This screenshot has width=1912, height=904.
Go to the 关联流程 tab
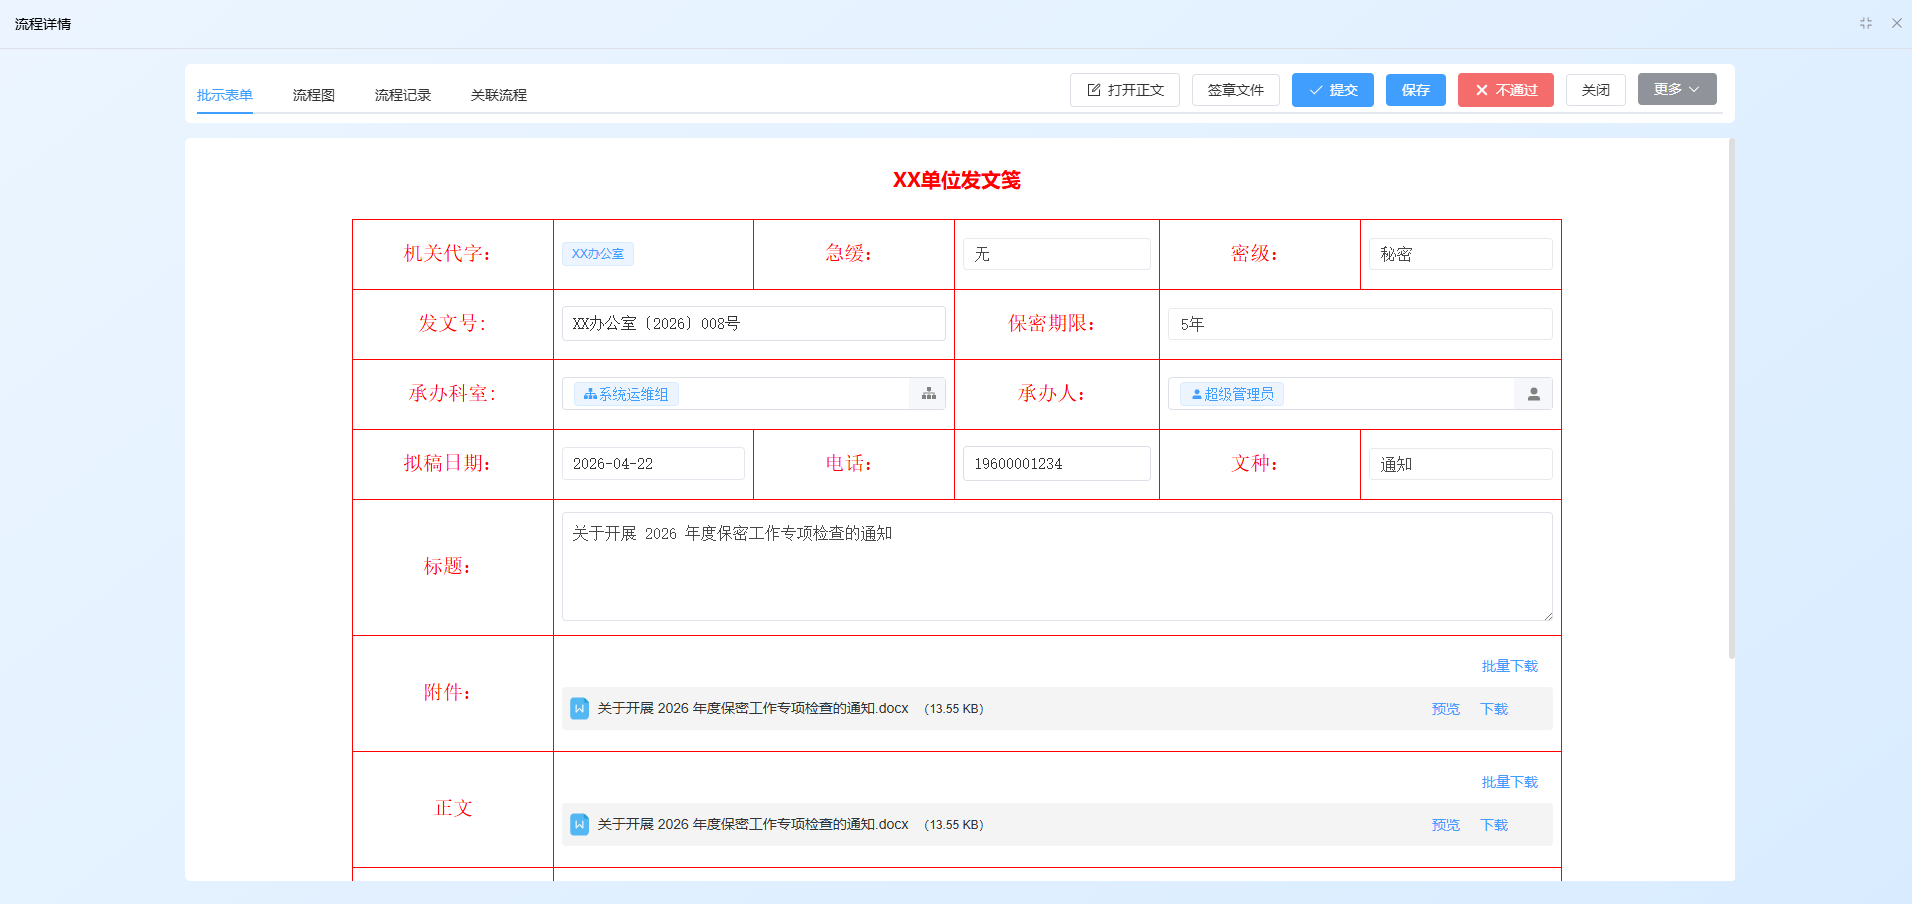coord(499,95)
